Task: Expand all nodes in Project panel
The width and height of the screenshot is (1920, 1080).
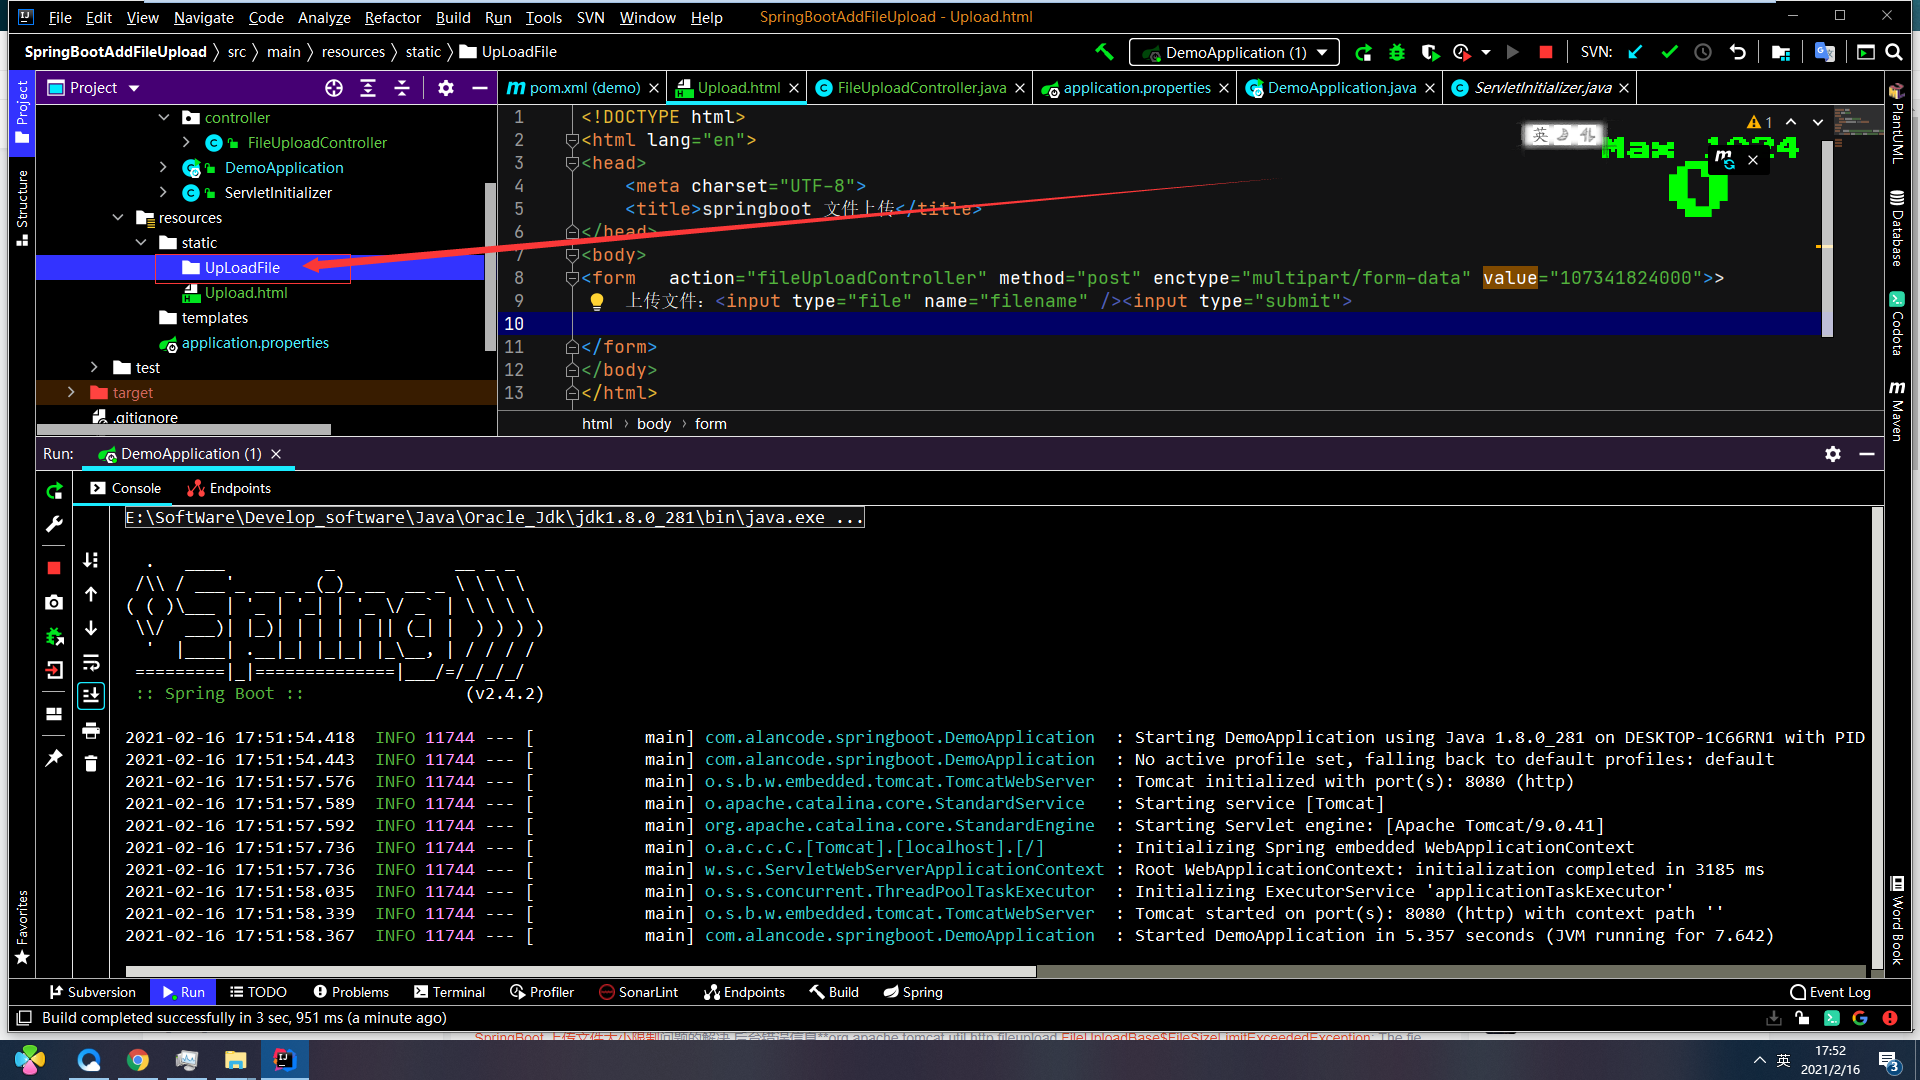Action: (368, 88)
